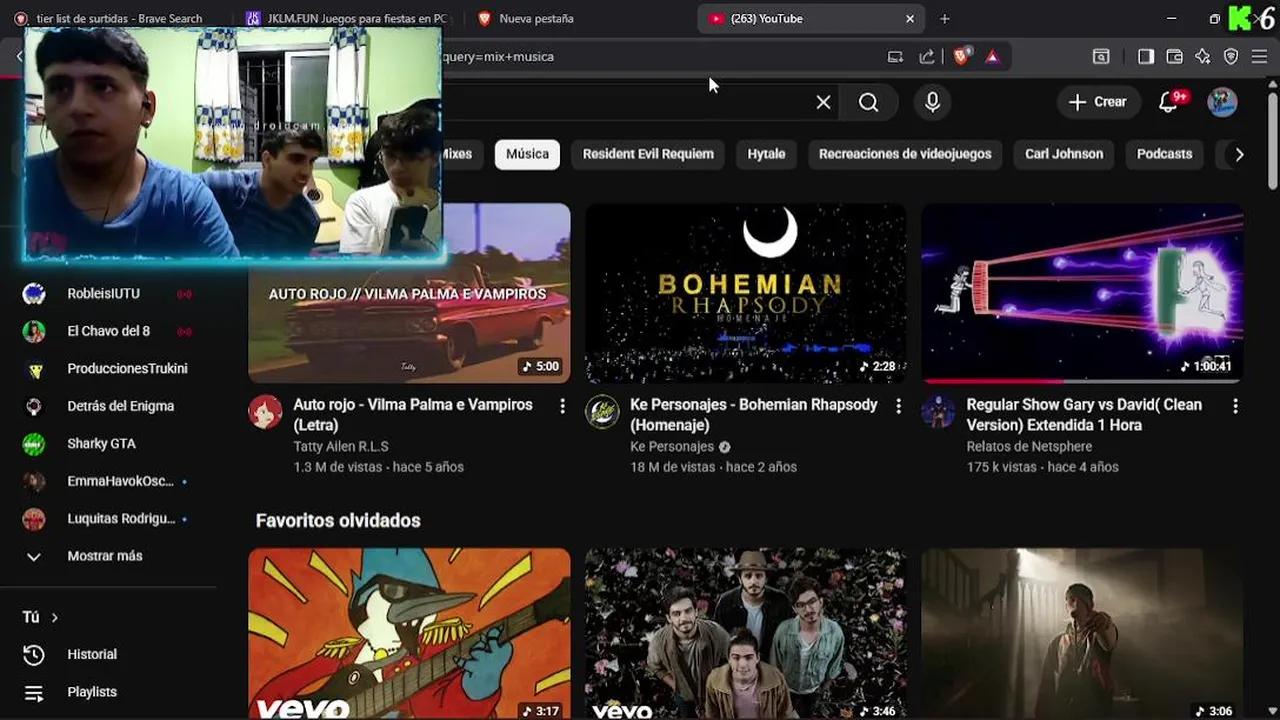Screen dimensions: 1280x720
Task: Click the page vertical scrollbar
Action: [1272, 140]
